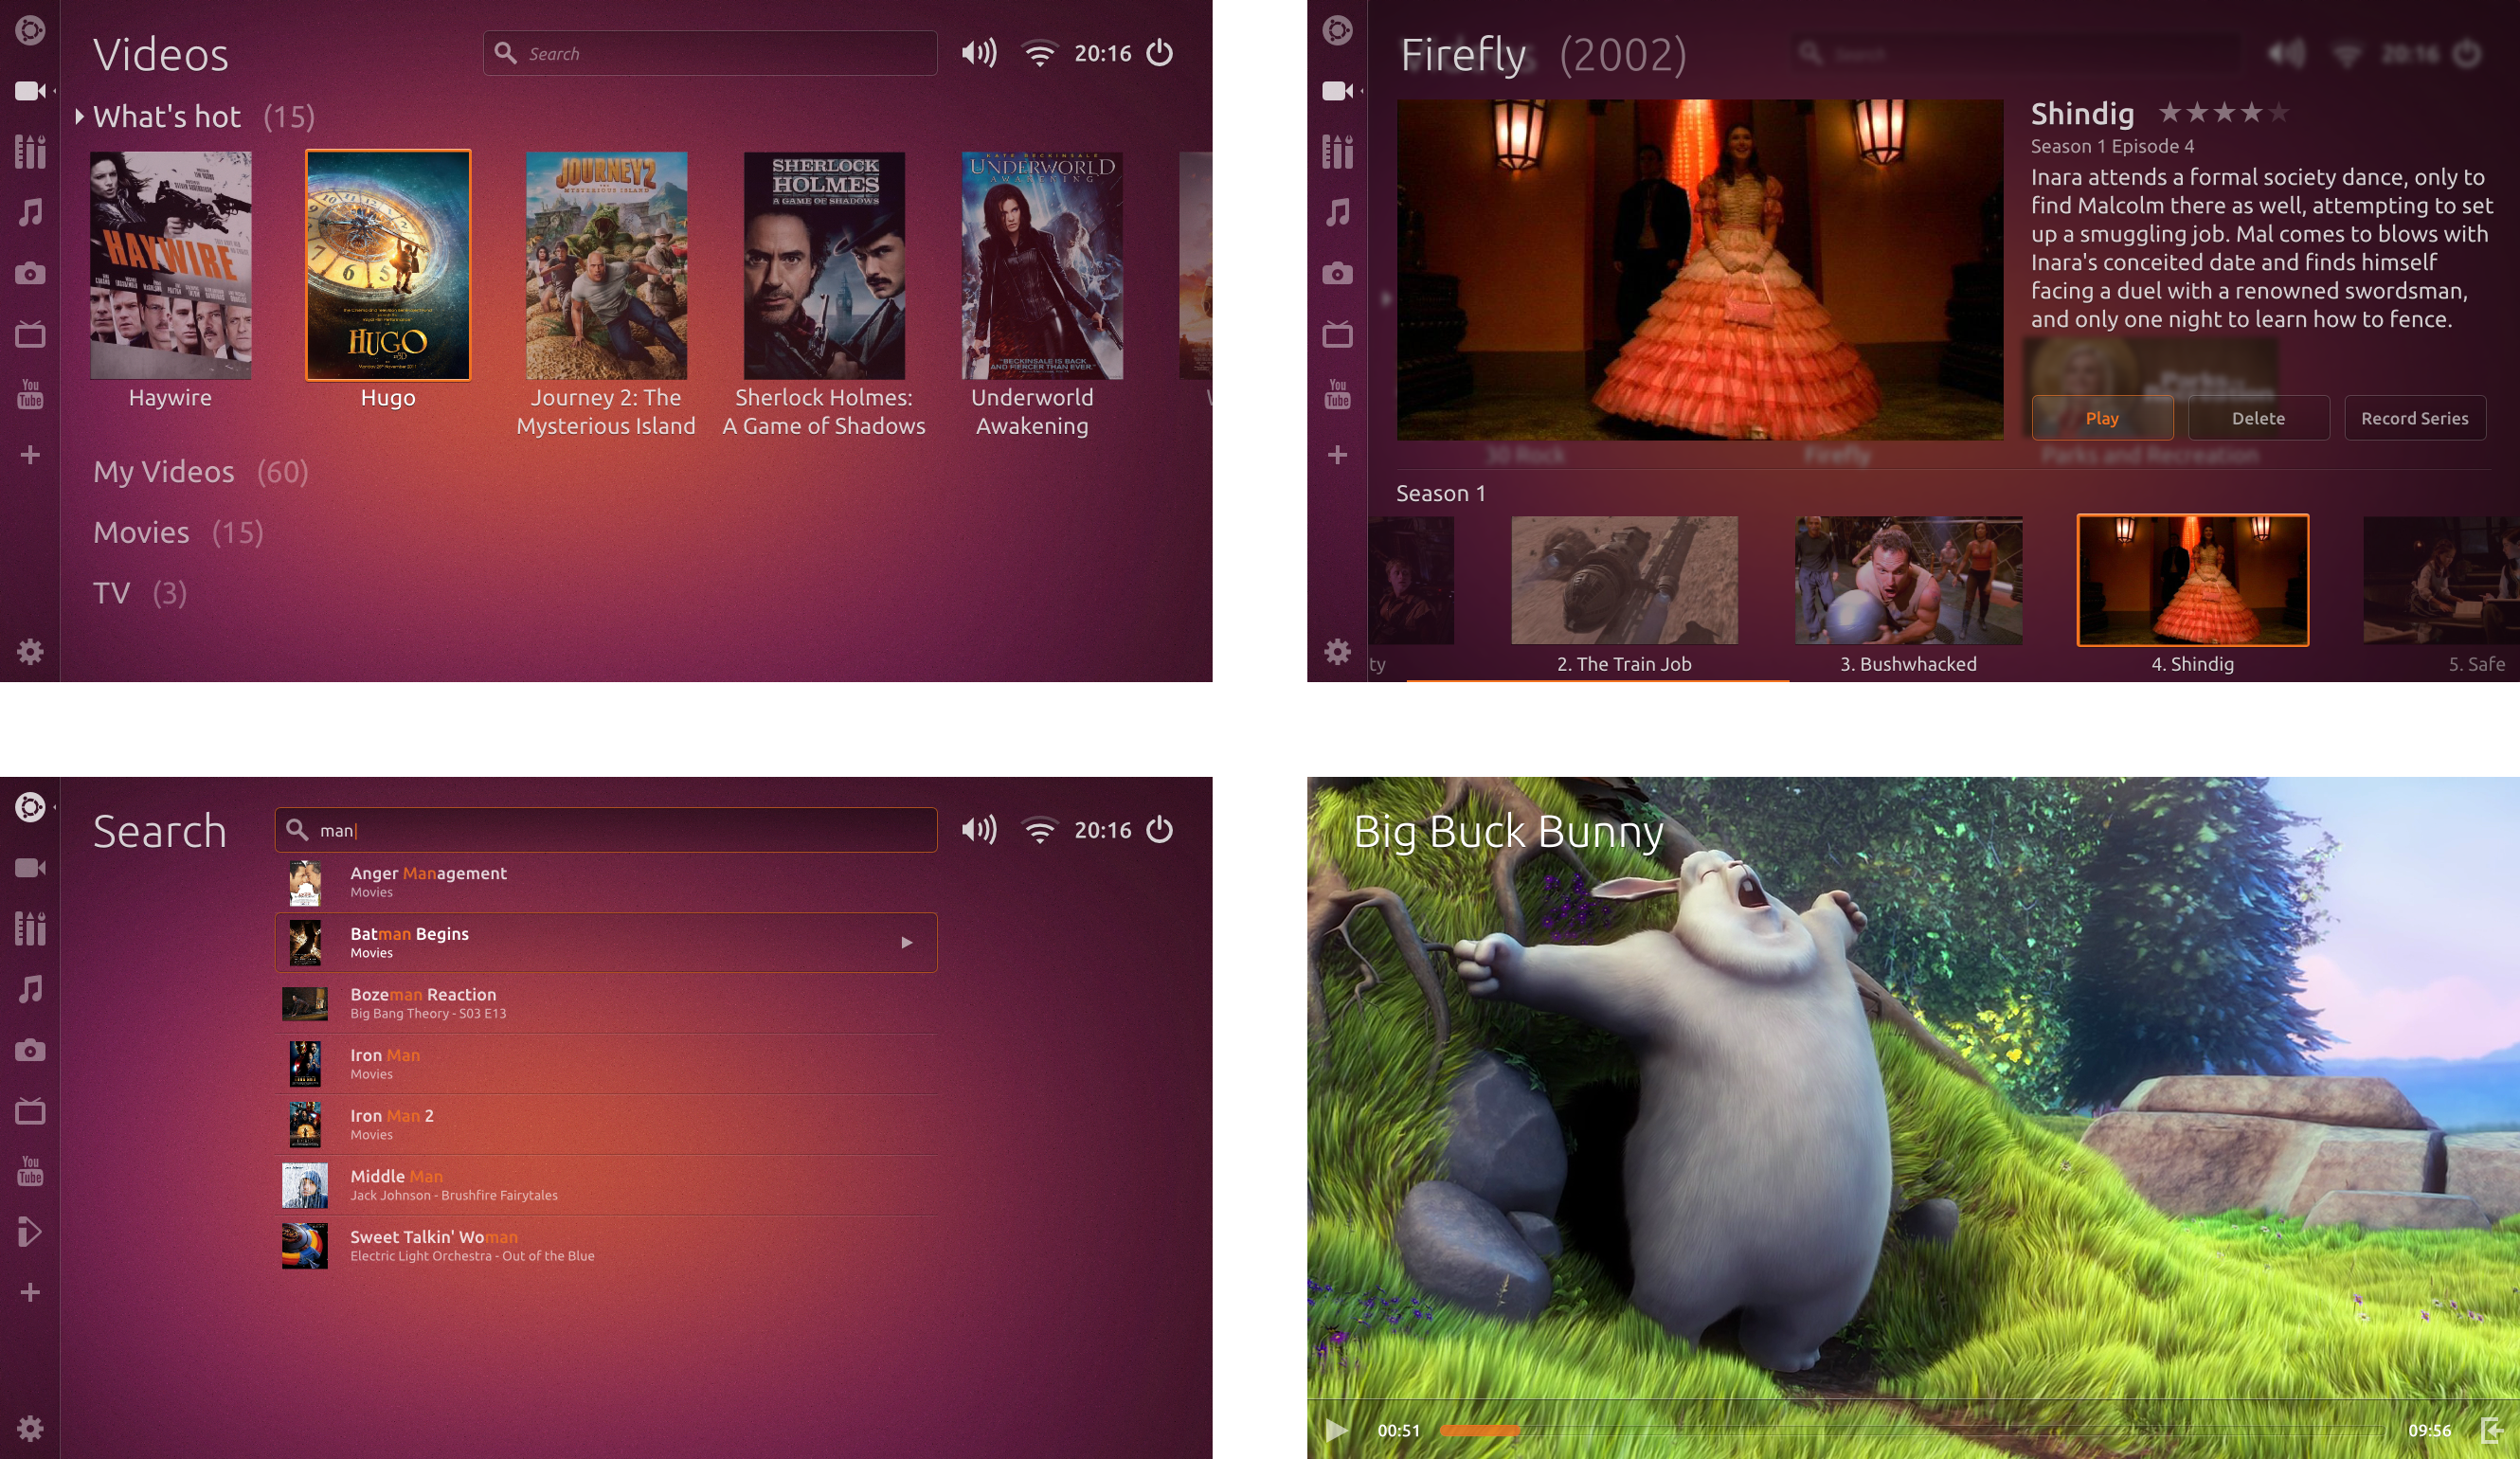Open TV lens icon in Videos screen sidebar
This screenshot has height=1459, width=2520.
click(30, 334)
